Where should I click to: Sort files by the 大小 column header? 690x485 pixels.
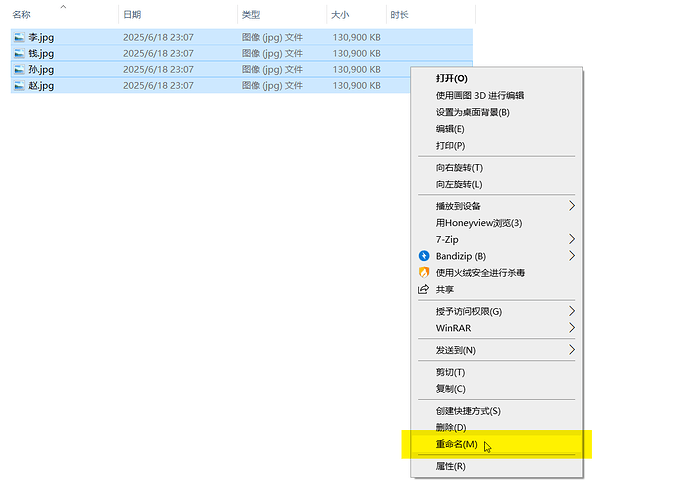coord(340,15)
